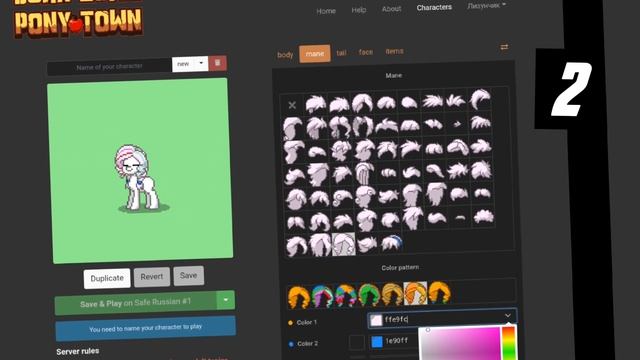
Task: Expand the Save & Play server dropdown arrow
Action: (226, 300)
